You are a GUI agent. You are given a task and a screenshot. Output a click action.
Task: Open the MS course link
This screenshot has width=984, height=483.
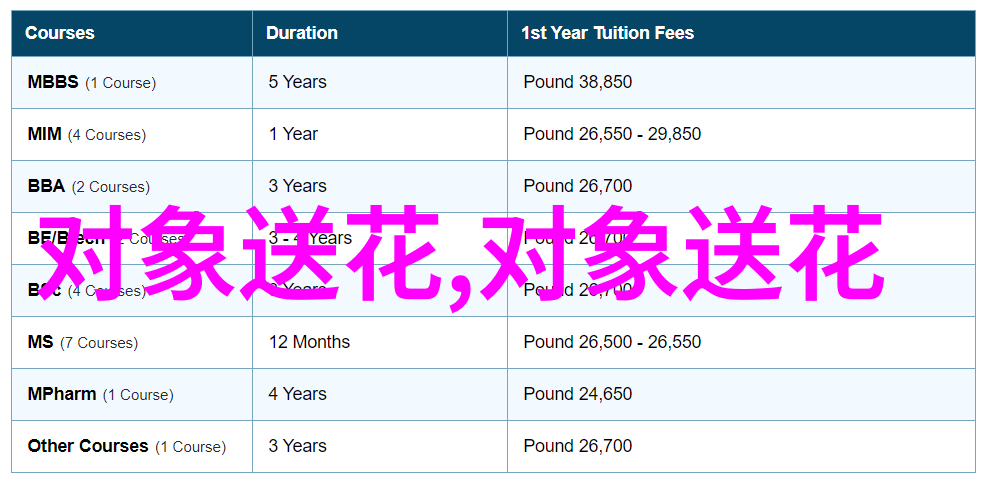pyautogui.click(x=40, y=342)
